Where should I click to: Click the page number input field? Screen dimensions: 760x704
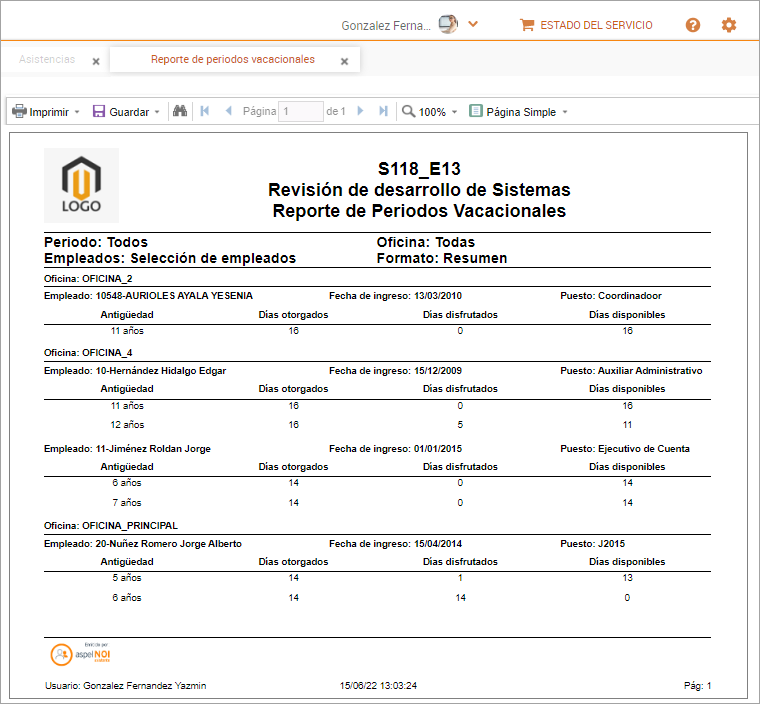point(300,112)
